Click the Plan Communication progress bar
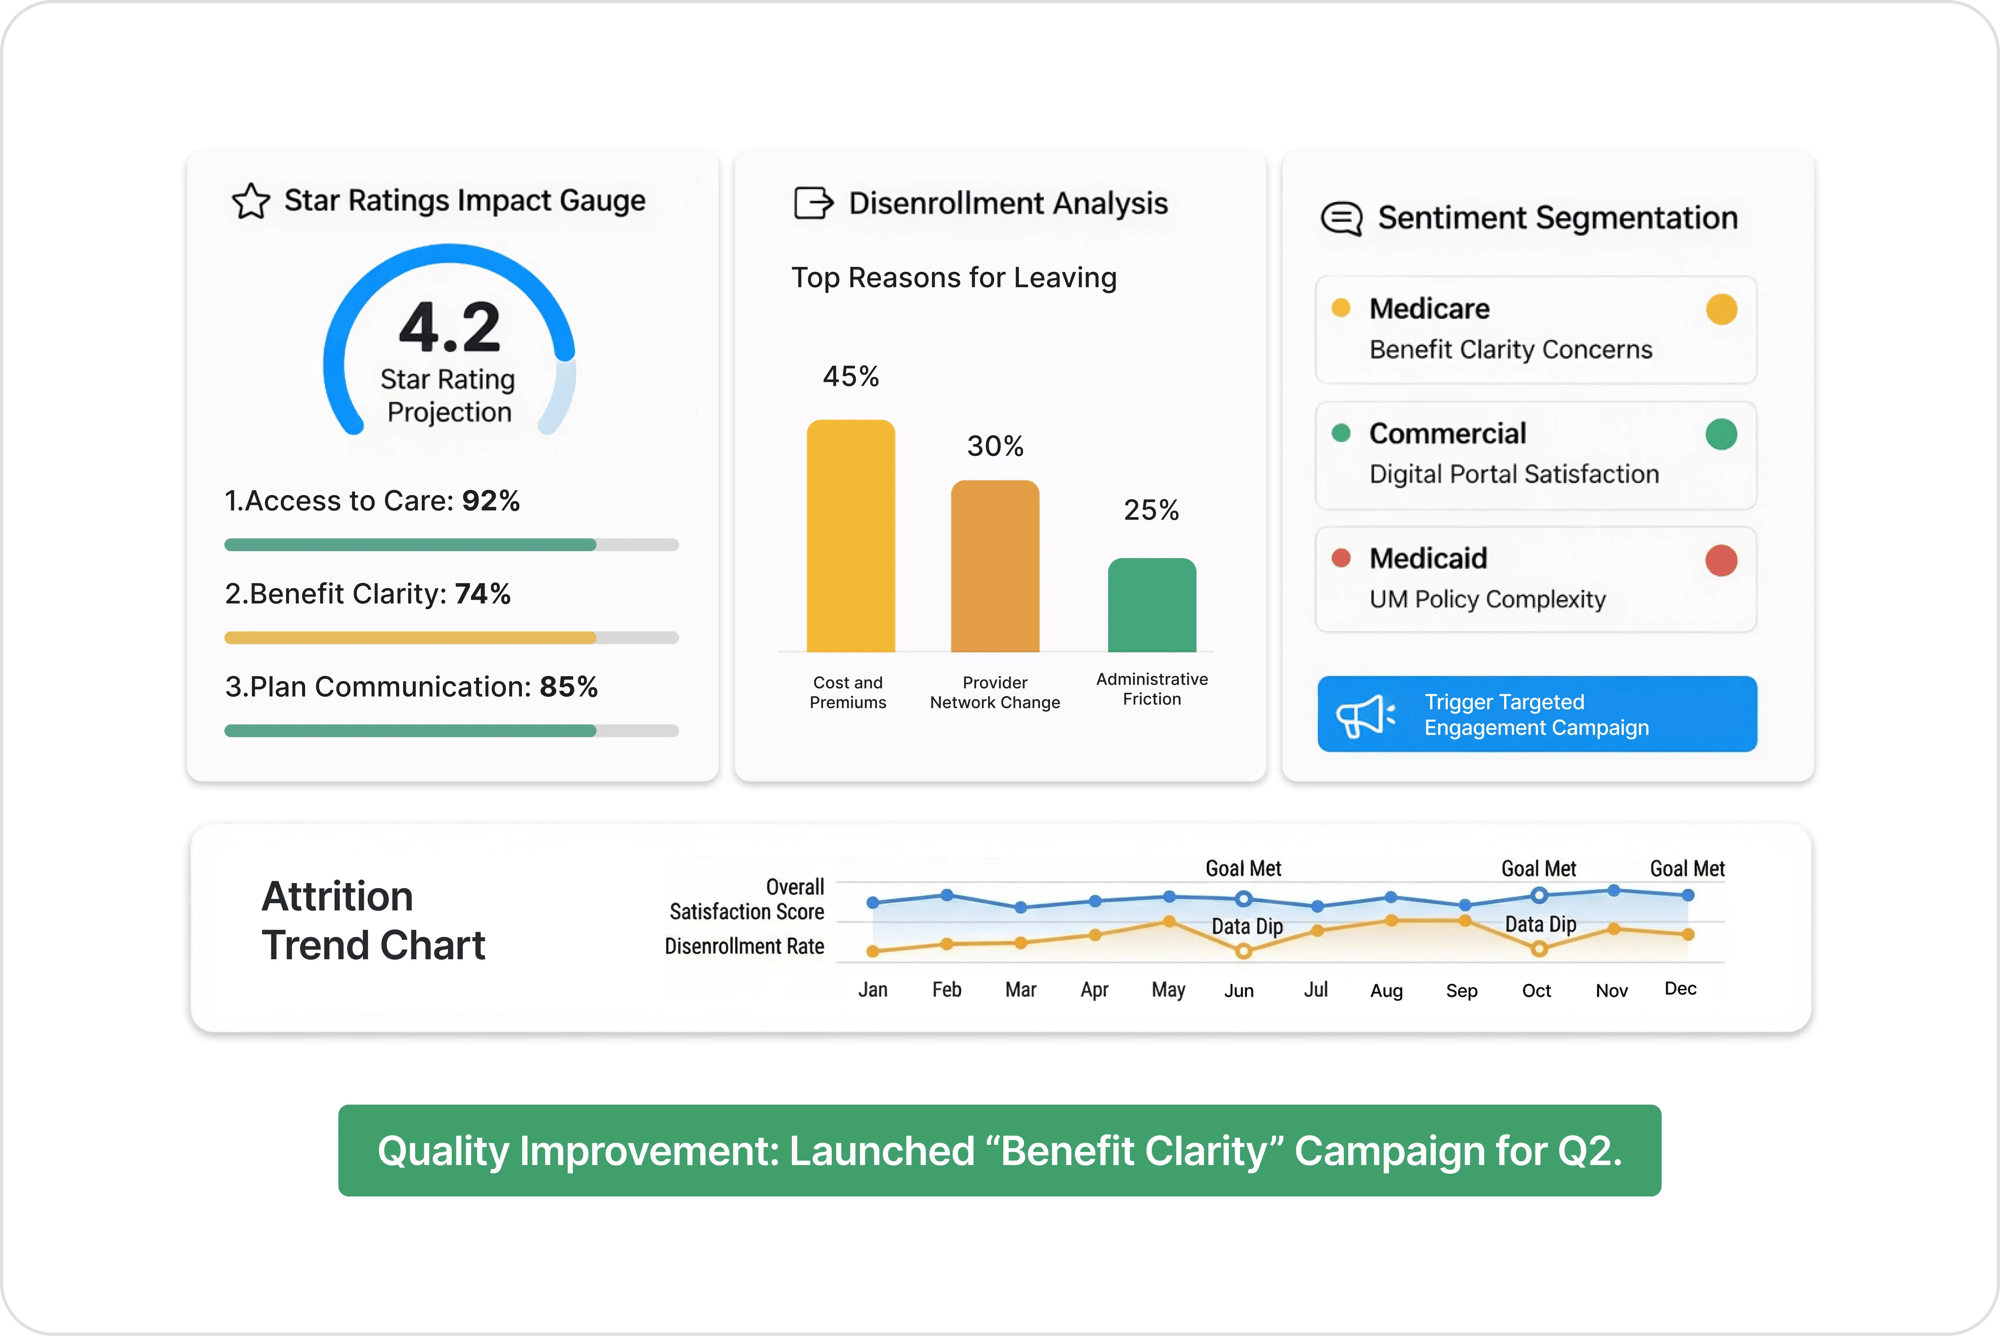The image size is (2000, 1336). coord(451,731)
